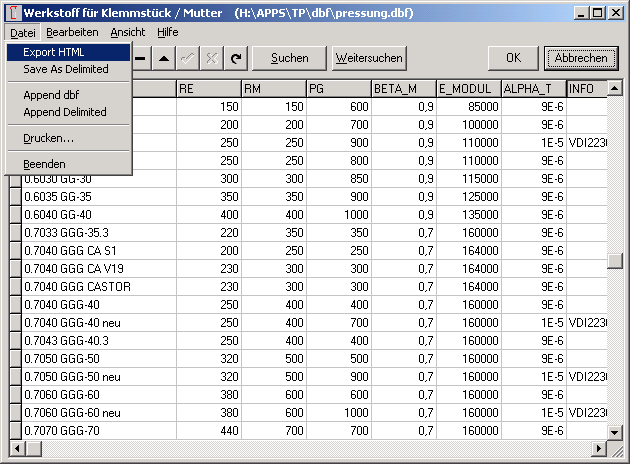Viewport: 630px width, 464px height.
Task: Click the E_MODUL column header
Action: click(x=469, y=89)
